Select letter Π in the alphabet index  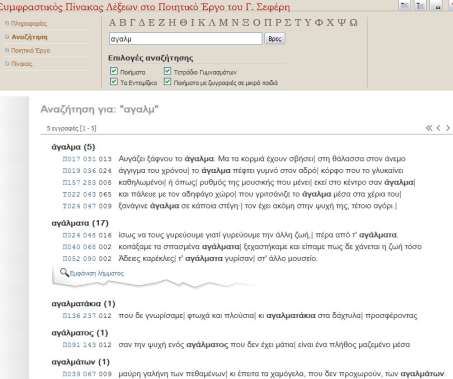(x=267, y=23)
